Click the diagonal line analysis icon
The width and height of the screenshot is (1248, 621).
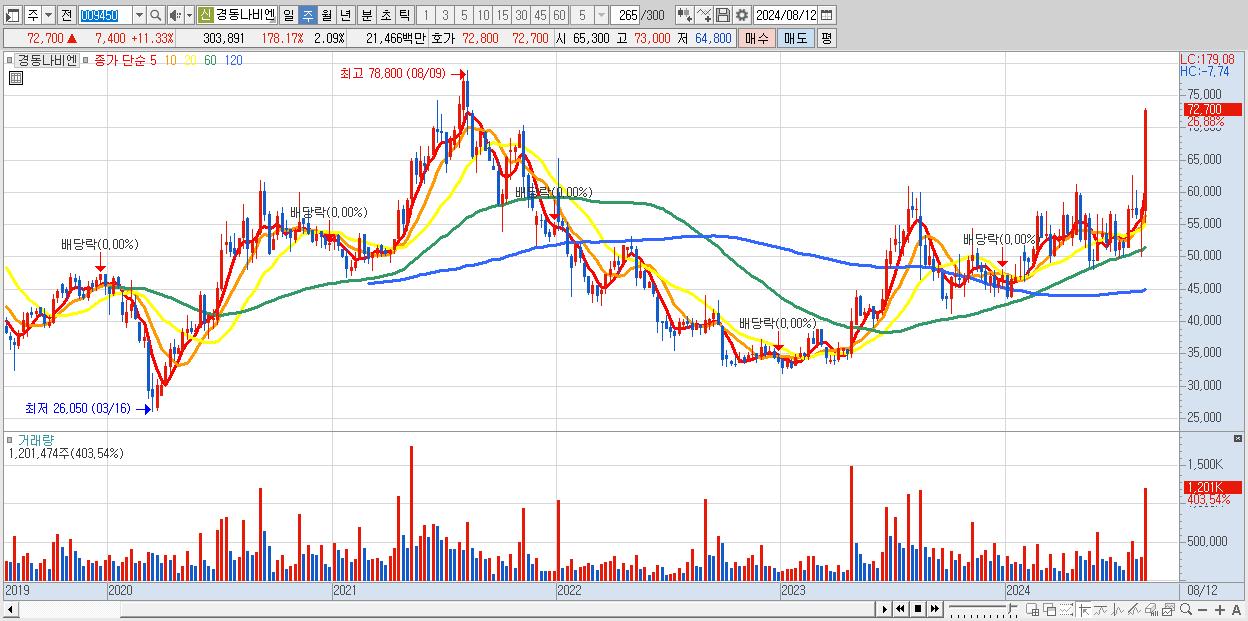[x=1134, y=610]
